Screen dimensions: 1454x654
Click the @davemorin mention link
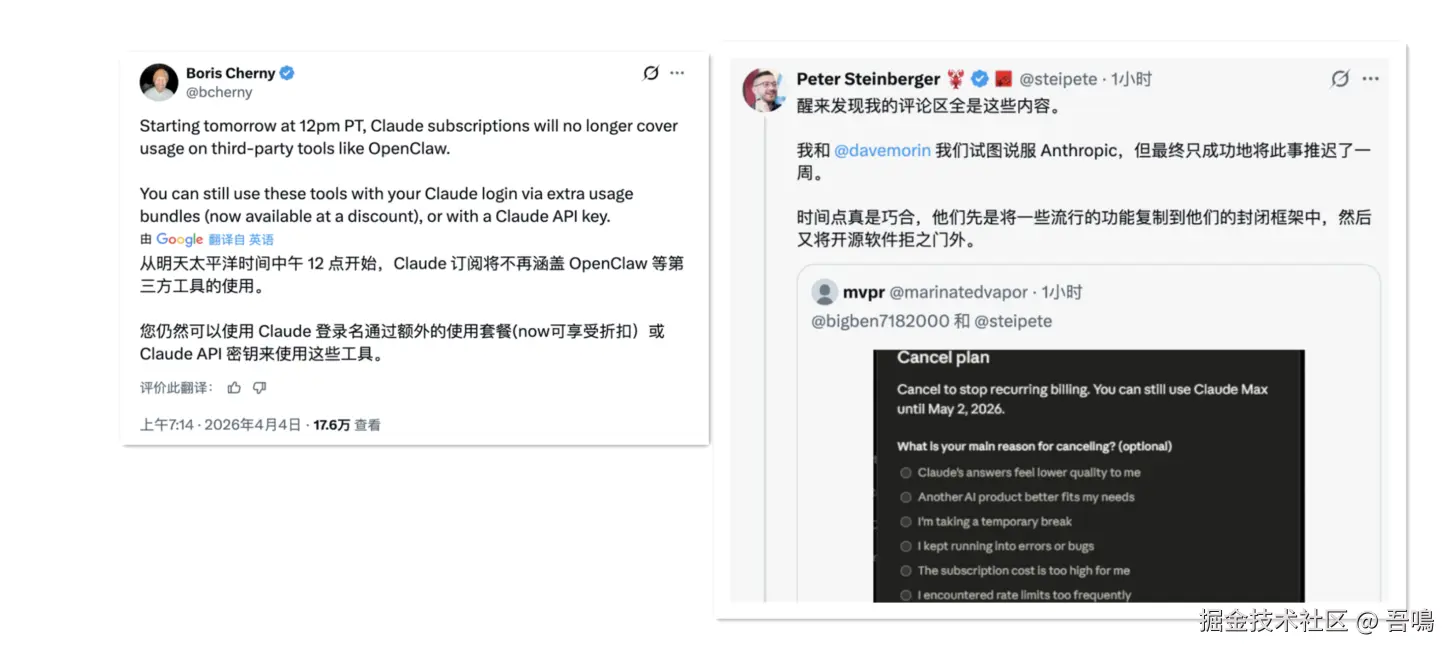pos(883,150)
